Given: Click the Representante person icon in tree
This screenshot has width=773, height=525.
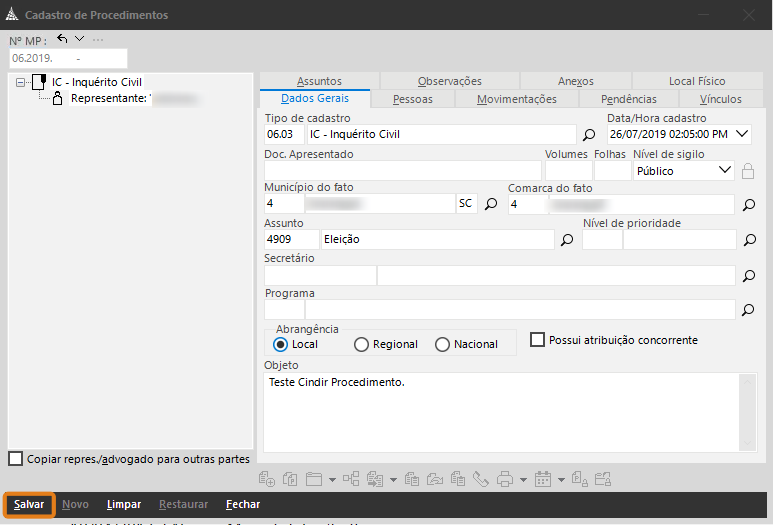Looking at the screenshot, I should click(58, 98).
